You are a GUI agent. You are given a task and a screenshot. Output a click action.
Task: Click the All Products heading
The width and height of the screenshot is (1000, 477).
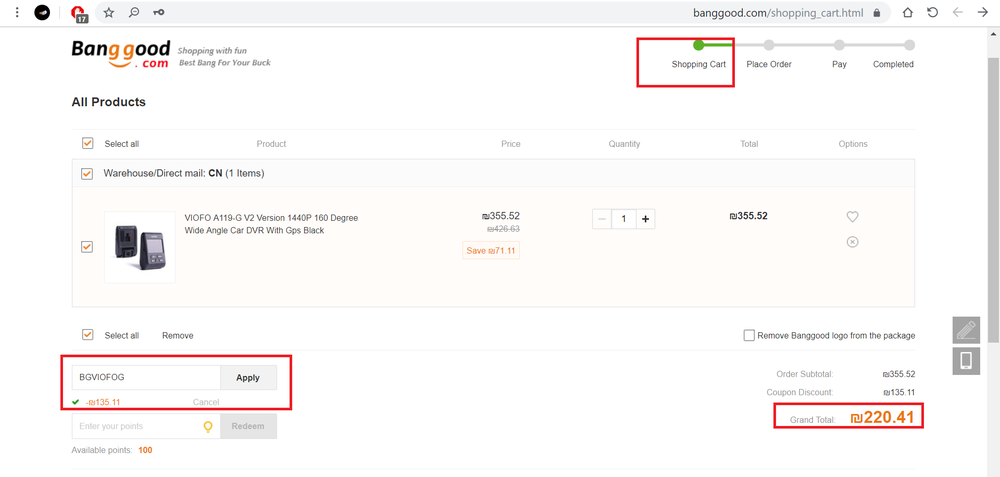[108, 102]
